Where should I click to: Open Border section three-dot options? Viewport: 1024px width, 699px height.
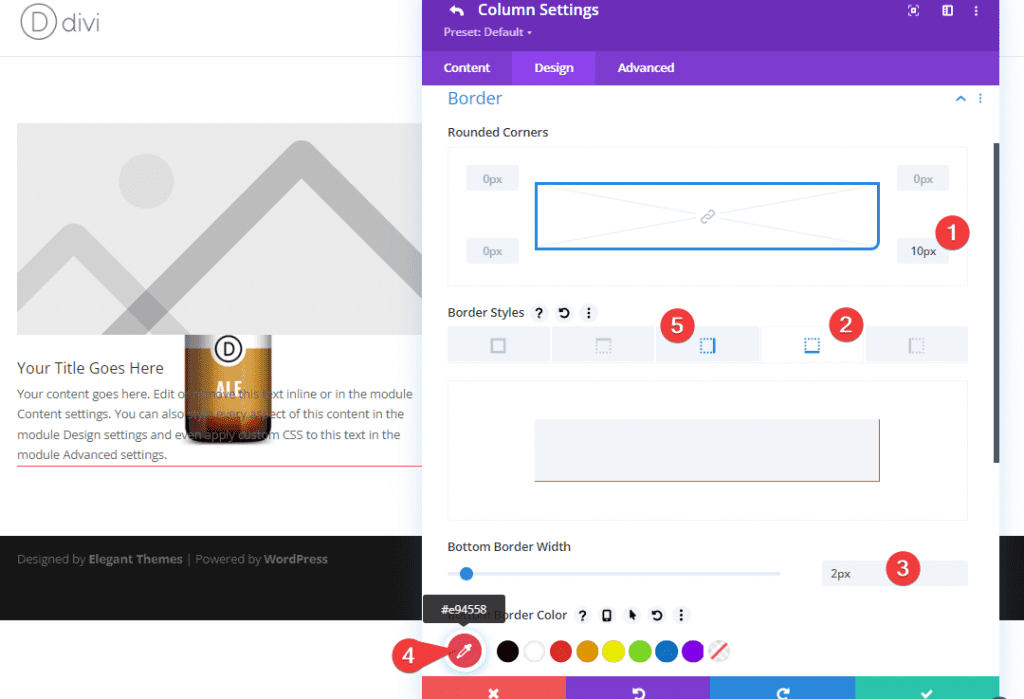pos(980,99)
